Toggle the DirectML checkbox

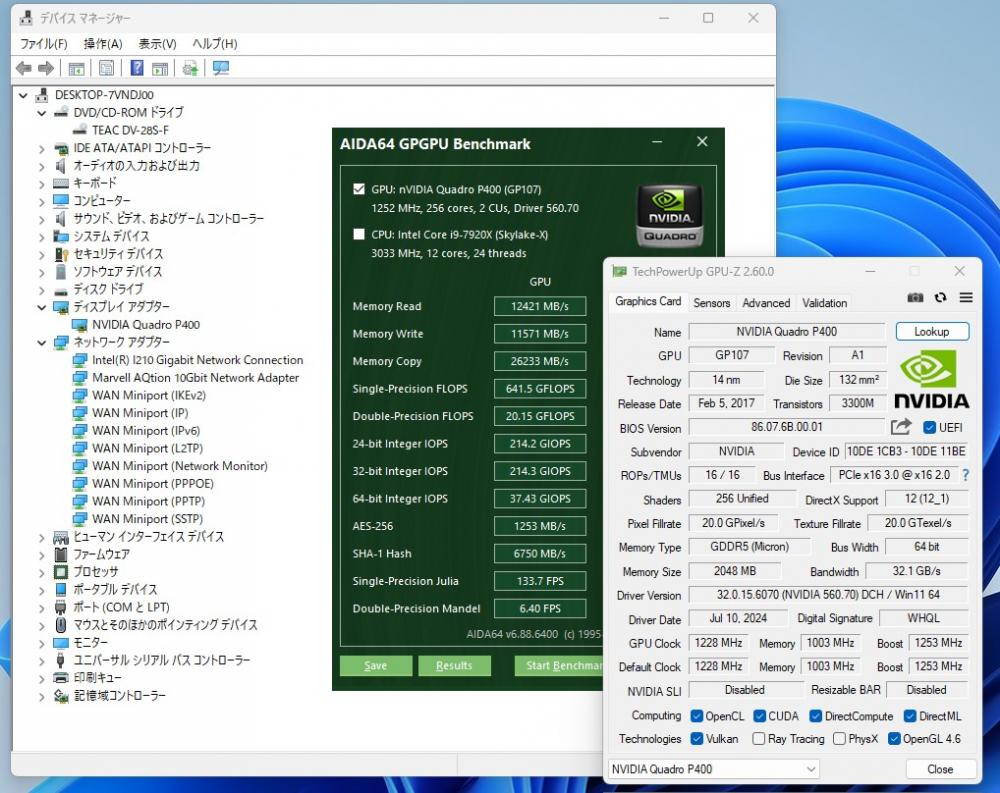(910, 716)
